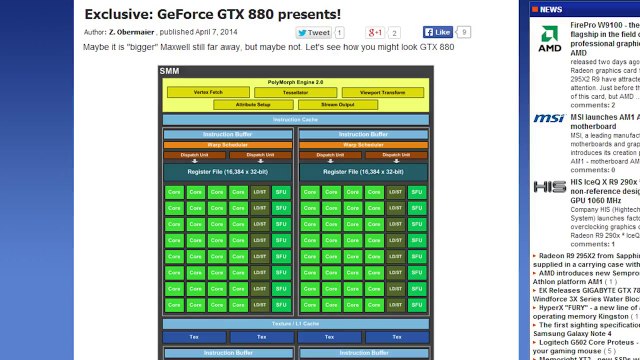Open Samsung Galaxy Note 4 specification link
The image size is (640, 360).
tap(587, 329)
